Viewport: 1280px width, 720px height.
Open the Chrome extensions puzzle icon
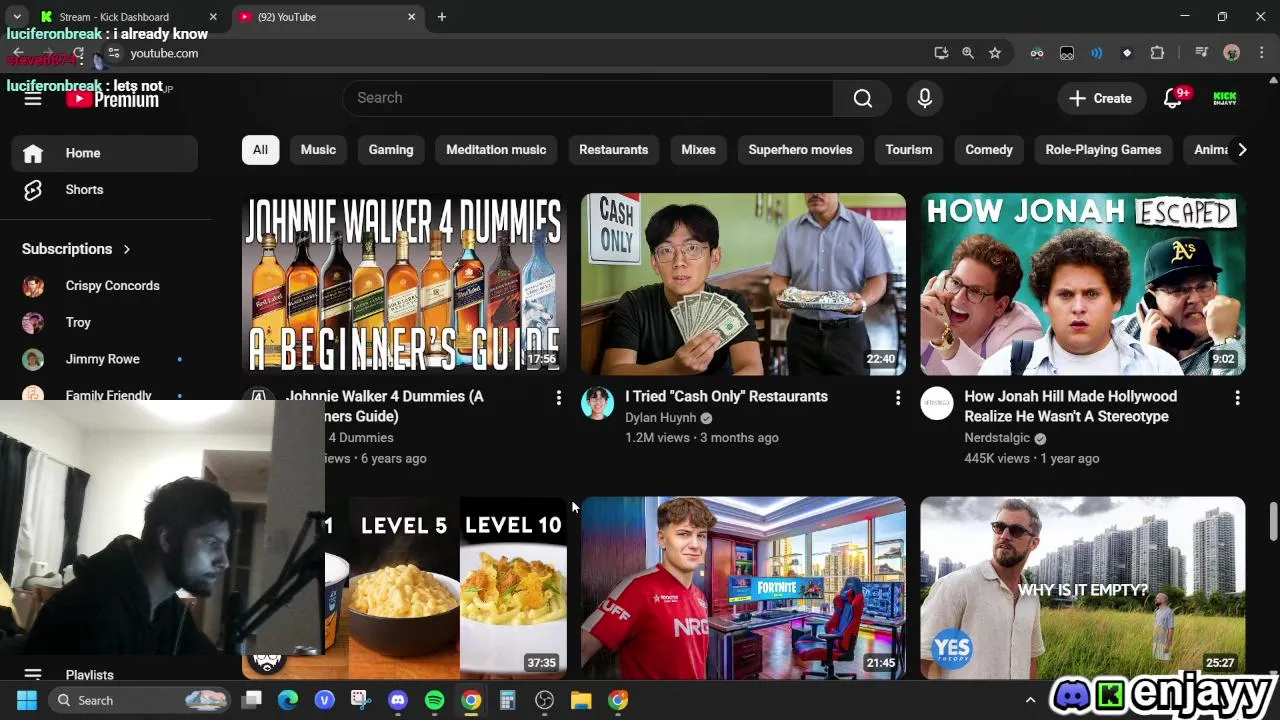1158,53
